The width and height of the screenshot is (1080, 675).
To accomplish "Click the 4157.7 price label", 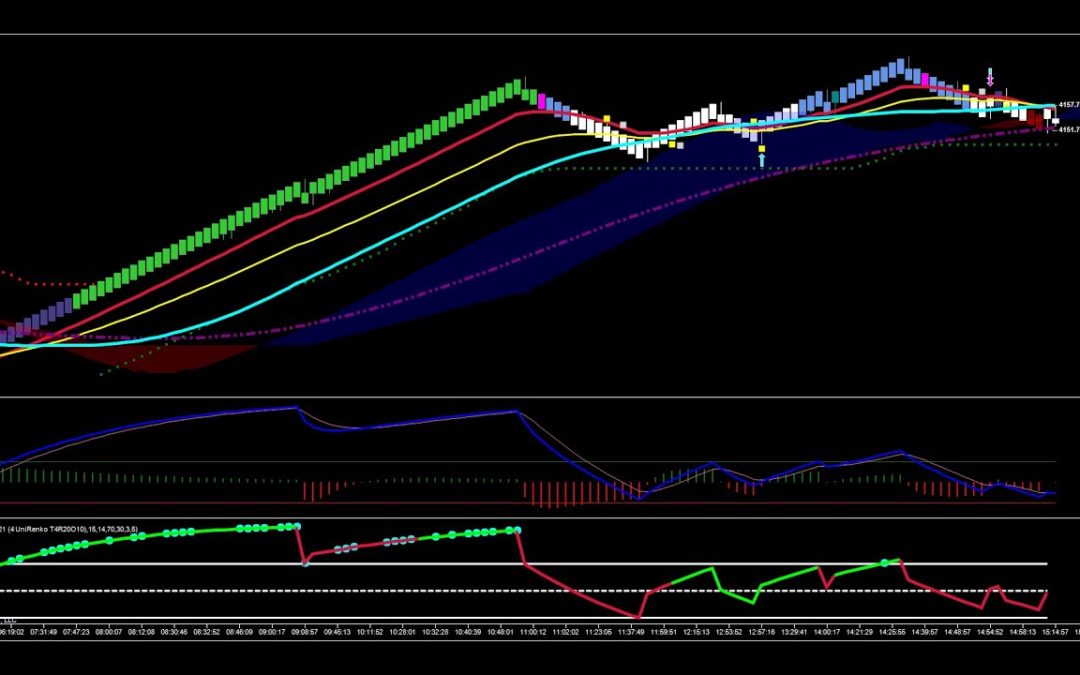I will [x=1068, y=105].
